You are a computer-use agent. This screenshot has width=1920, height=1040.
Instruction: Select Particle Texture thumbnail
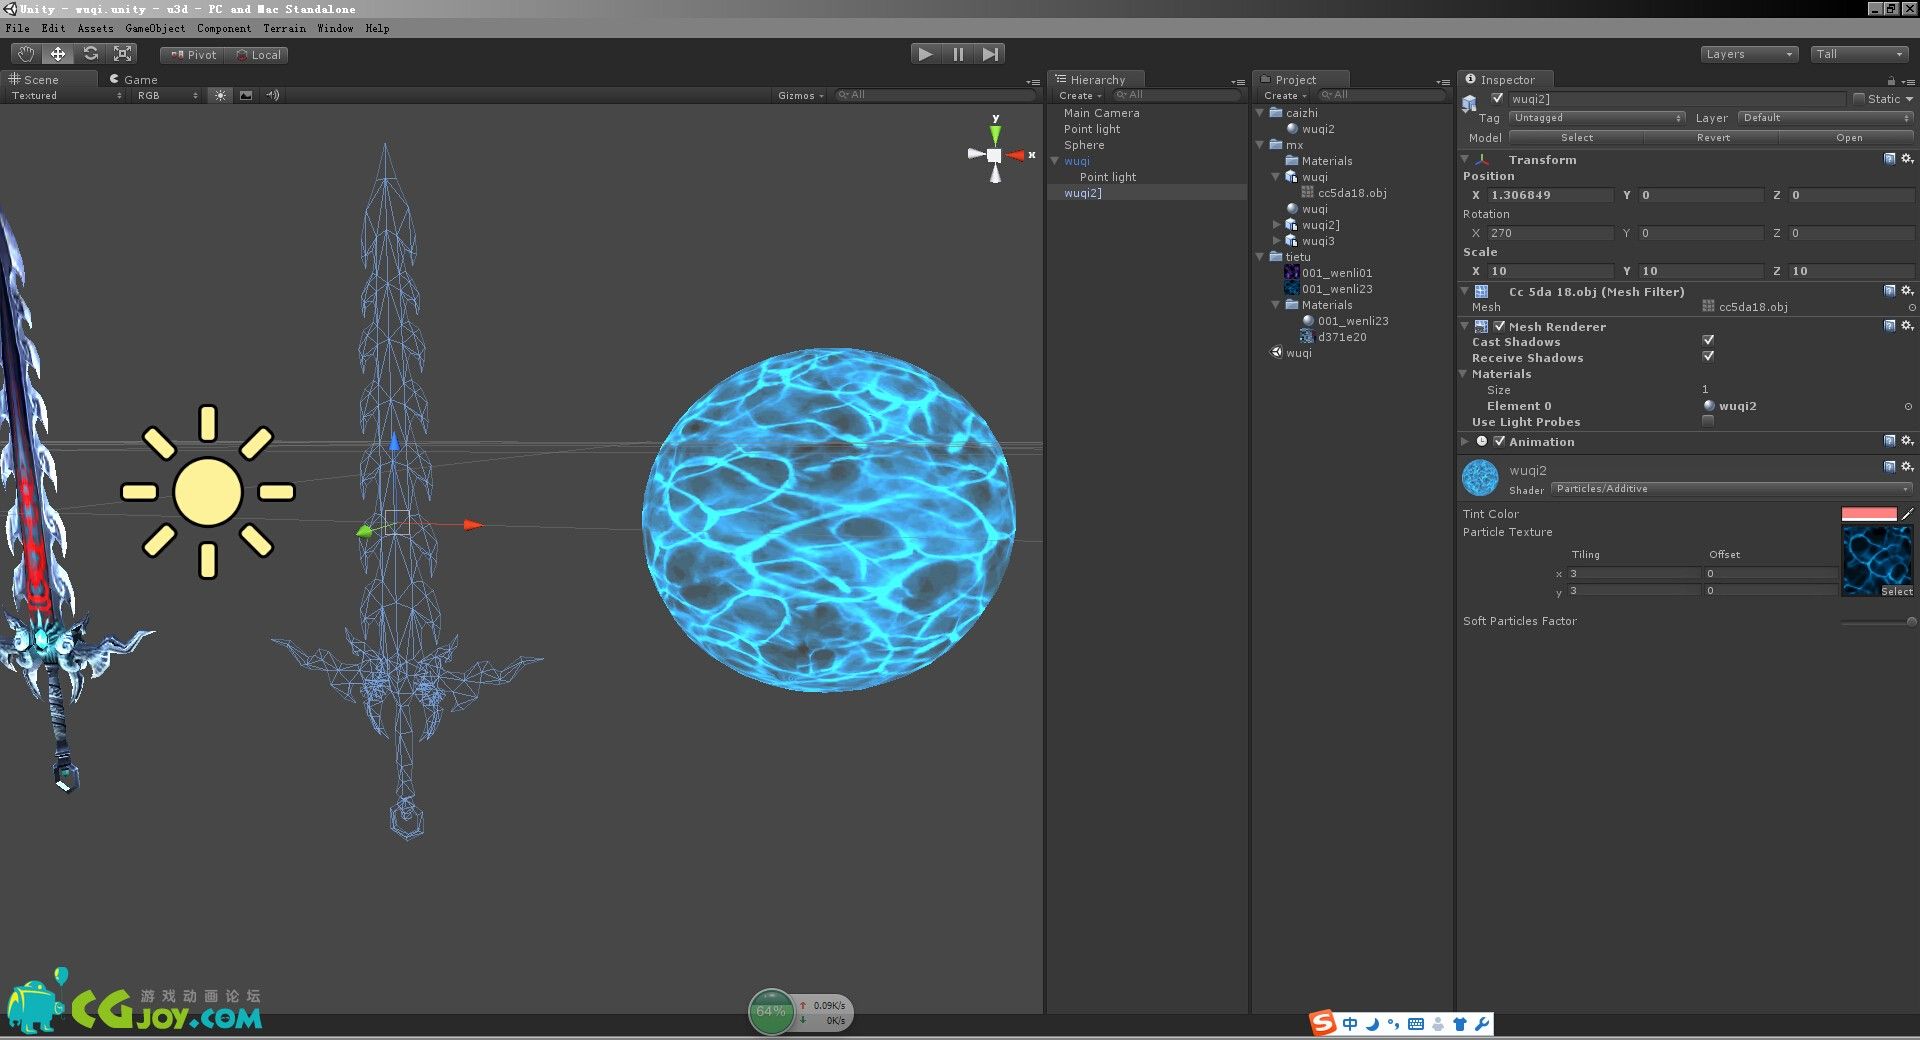pyautogui.click(x=1877, y=560)
